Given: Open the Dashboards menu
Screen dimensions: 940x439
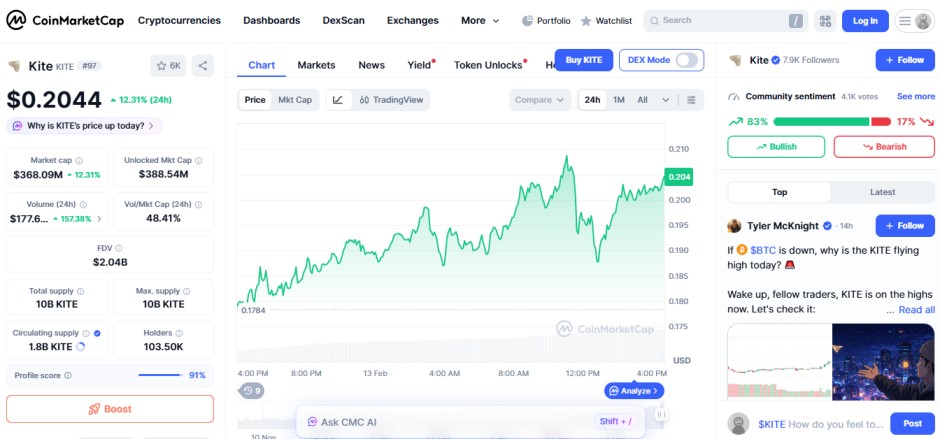Looking at the screenshot, I should click(x=272, y=20).
